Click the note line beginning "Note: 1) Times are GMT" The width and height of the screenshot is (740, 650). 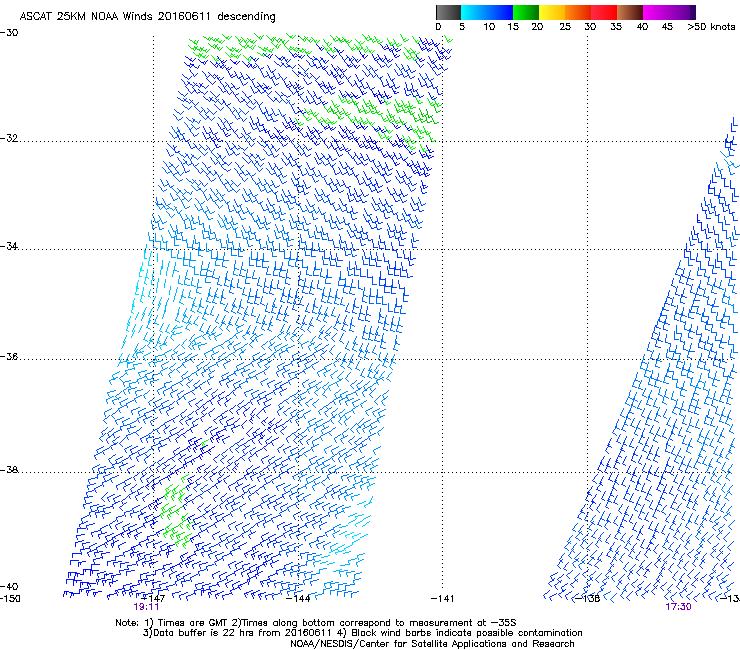pyautogui.click(x=316, y=623)
